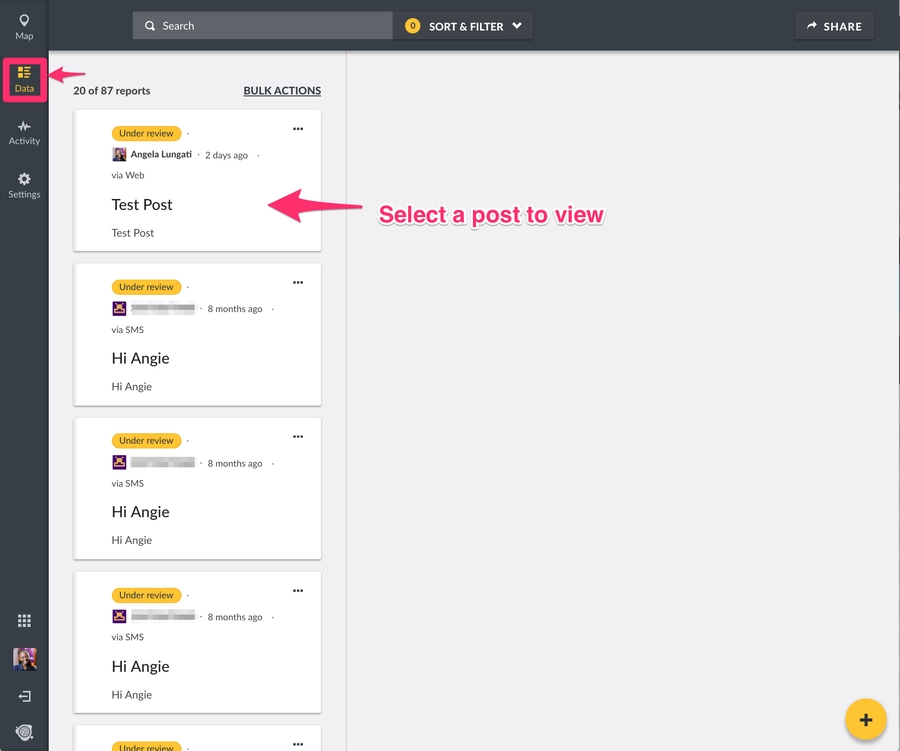Click the Bulk Actions link
The width and height of the screenshot is (900, 751).
[282, 91]
